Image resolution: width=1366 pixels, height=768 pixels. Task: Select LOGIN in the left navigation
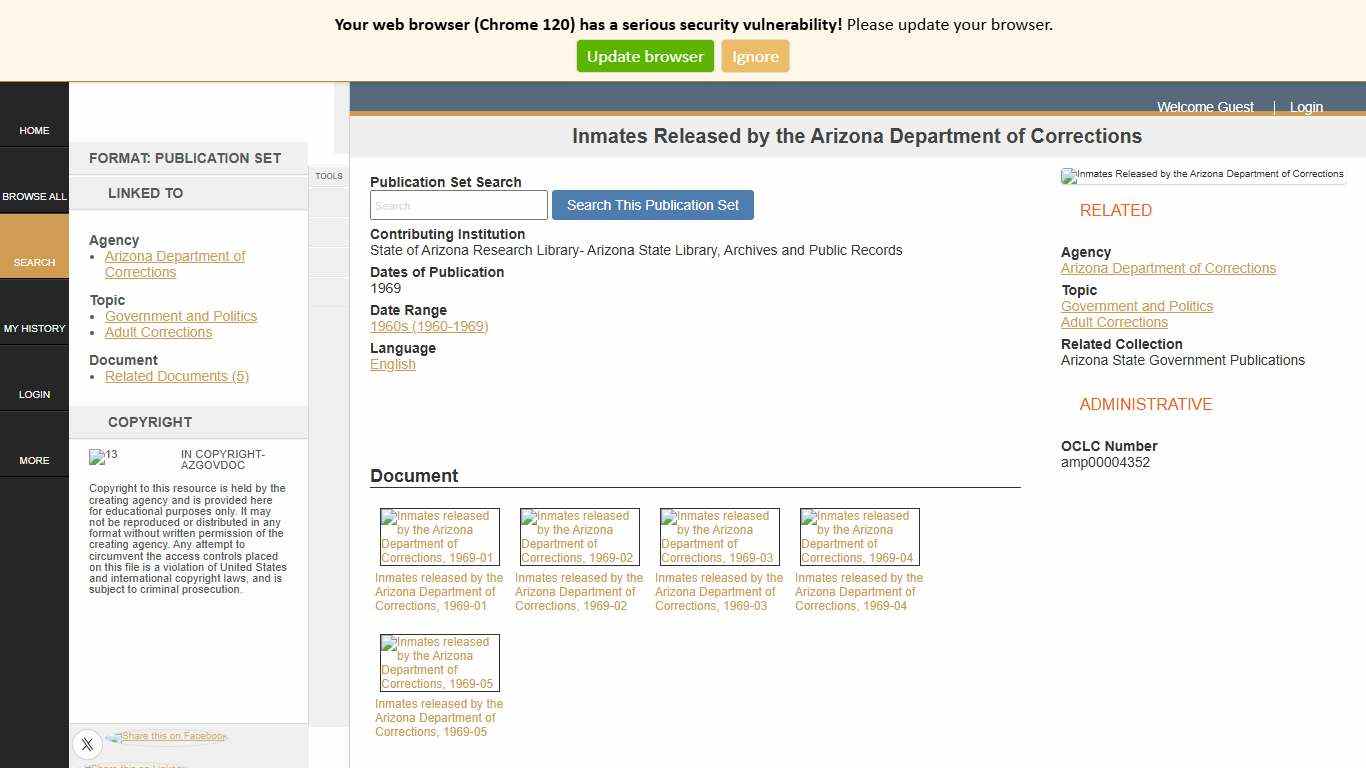point(34,394)
